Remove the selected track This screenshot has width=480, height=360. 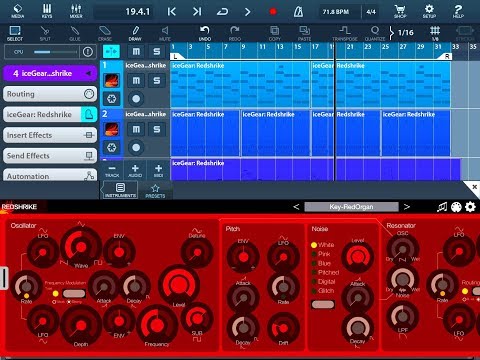[x=112, y=170]
